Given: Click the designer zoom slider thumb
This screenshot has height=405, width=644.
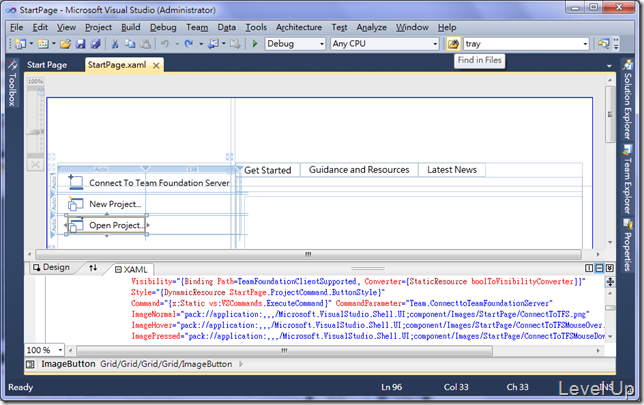Looking at the screenshot, I should click(35, 132).
